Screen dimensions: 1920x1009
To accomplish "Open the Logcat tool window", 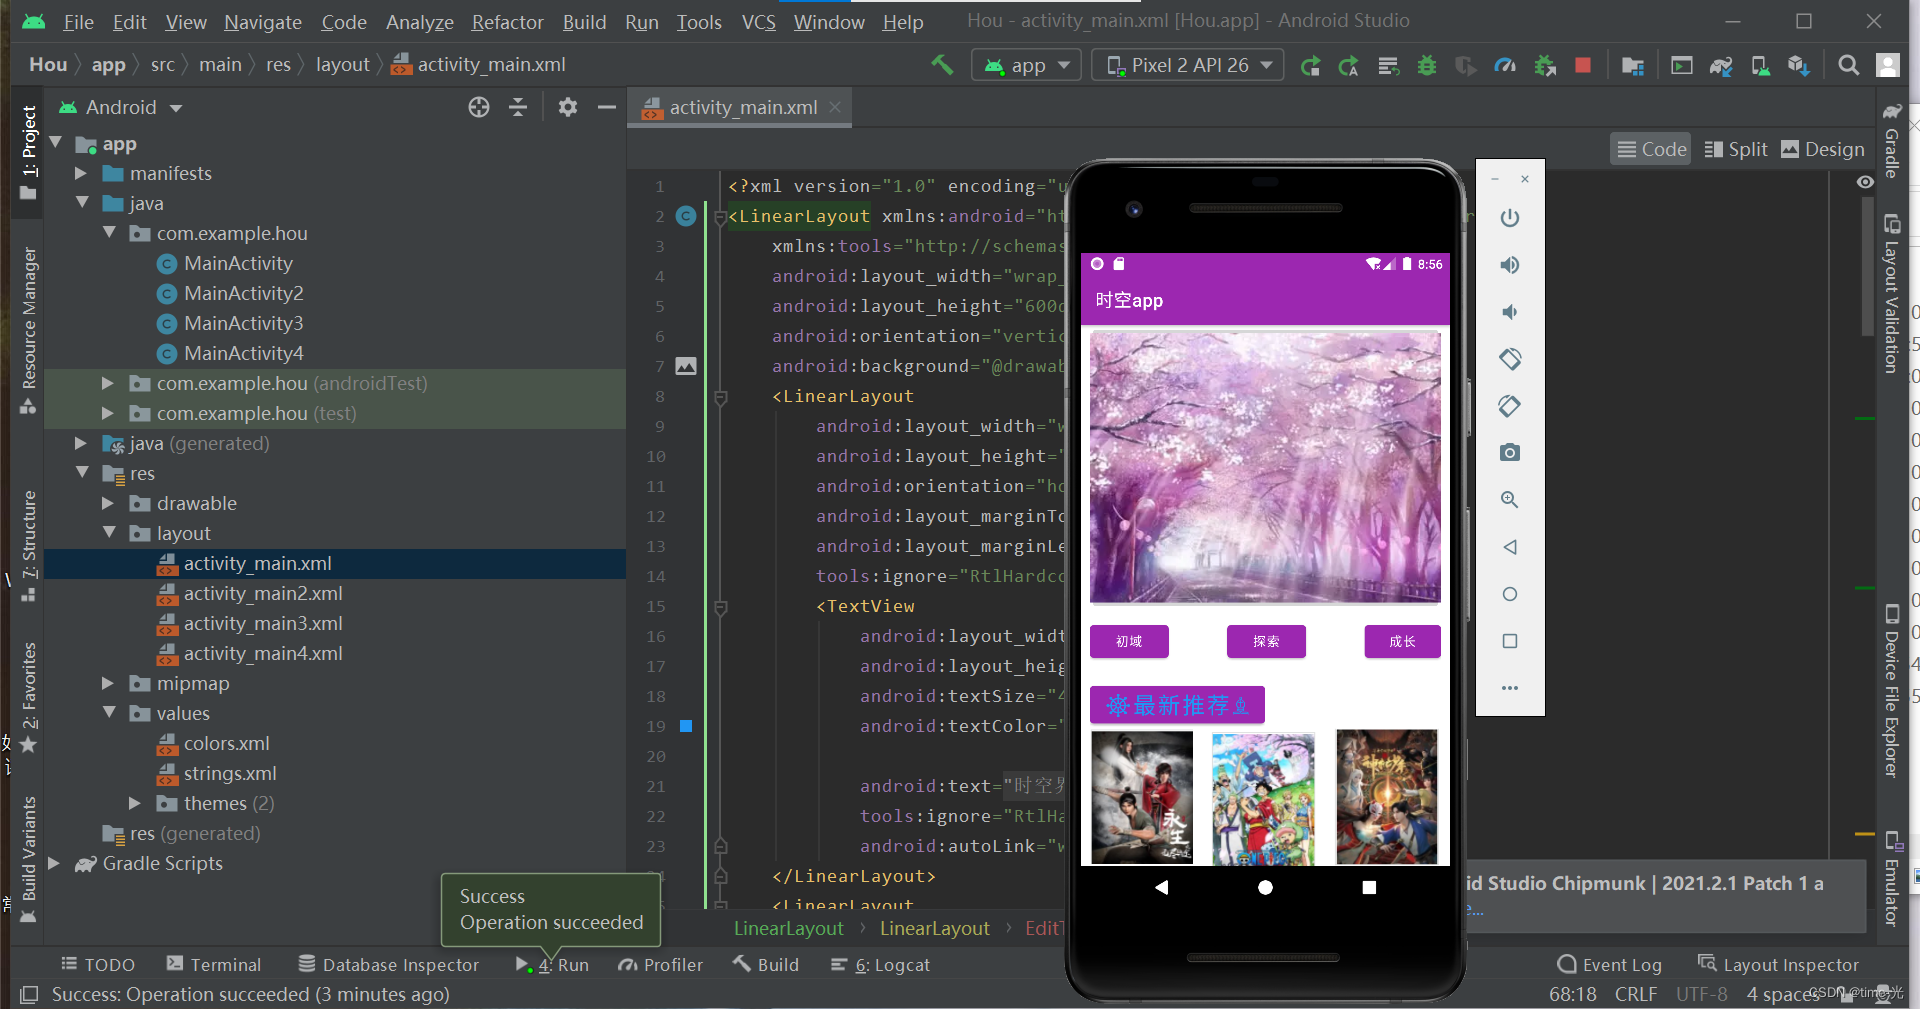I will pyautogui.click(x=880, y=964).
